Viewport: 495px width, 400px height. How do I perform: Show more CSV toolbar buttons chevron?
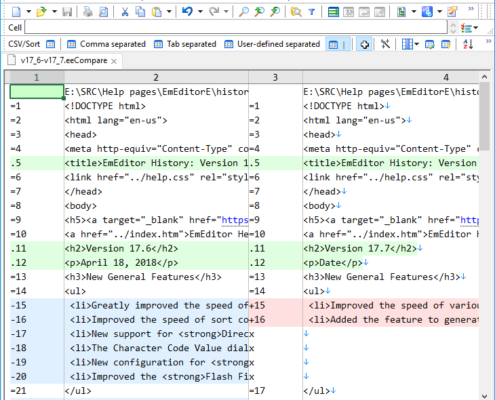(489, 41)
